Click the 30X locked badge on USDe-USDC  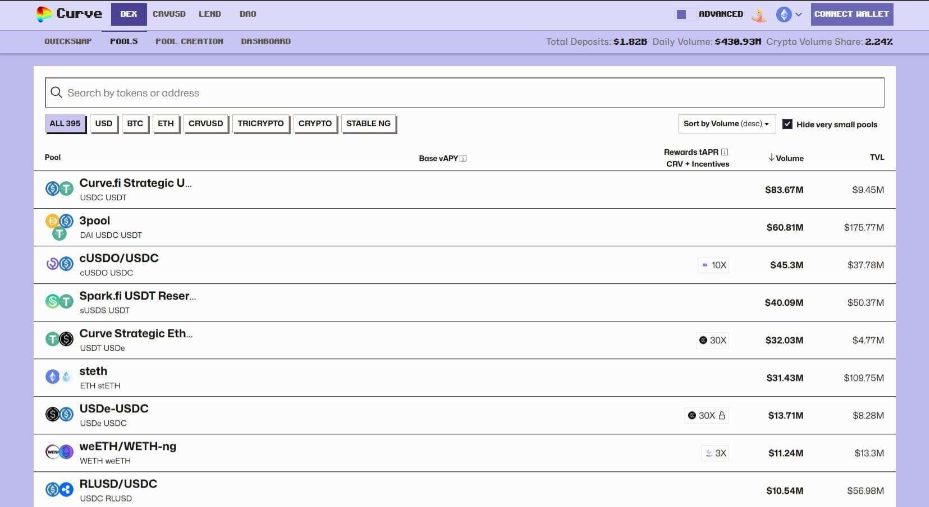[706, 415]
